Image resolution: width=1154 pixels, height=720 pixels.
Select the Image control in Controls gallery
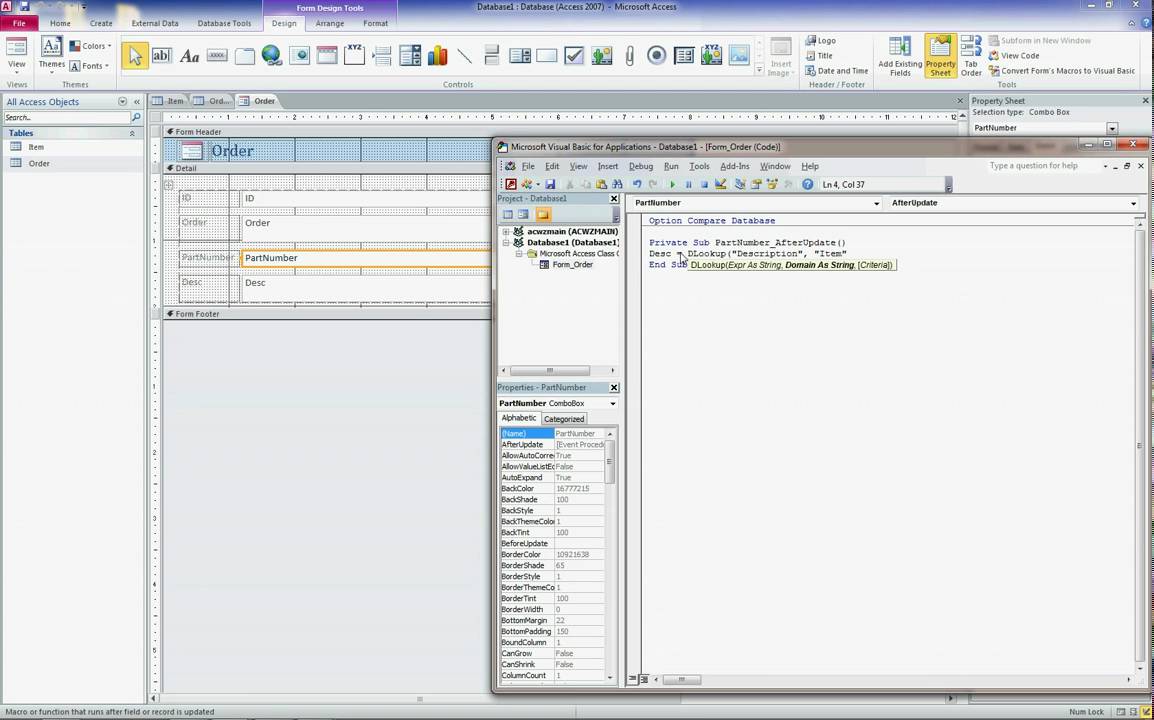pyautogui.click(x=739, y=55)
